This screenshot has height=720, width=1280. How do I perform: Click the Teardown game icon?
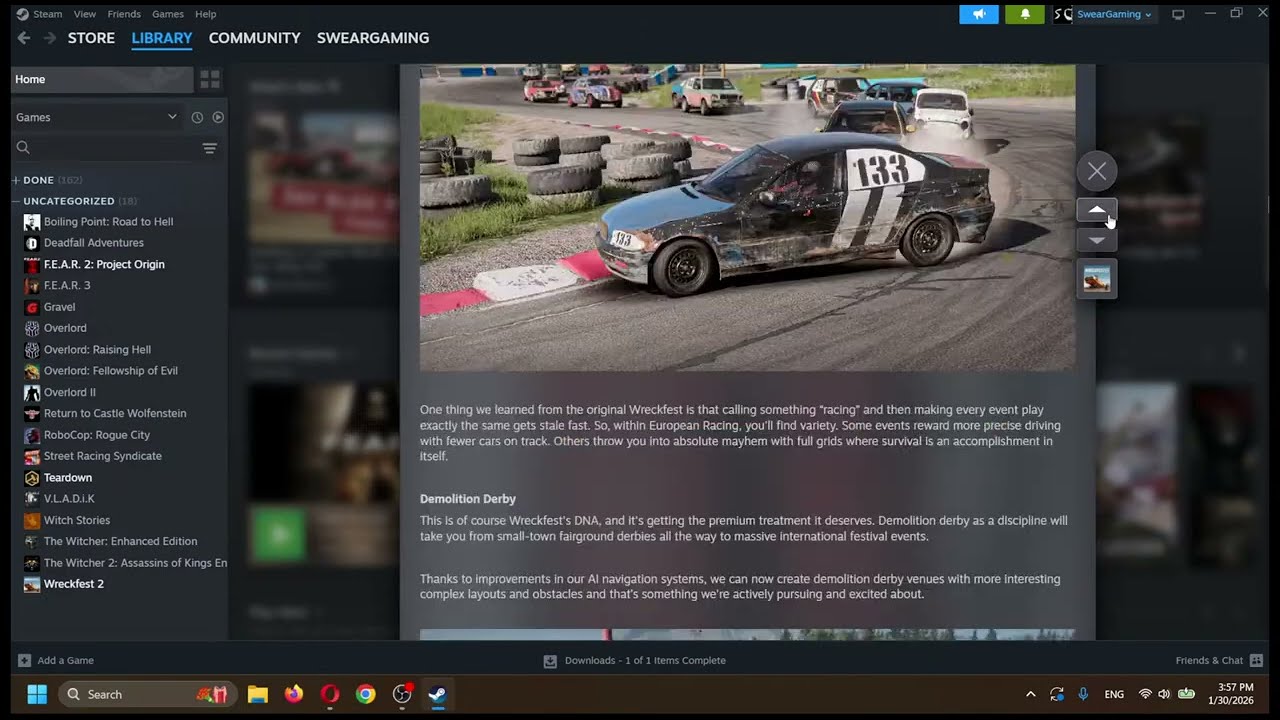(32, 478)
